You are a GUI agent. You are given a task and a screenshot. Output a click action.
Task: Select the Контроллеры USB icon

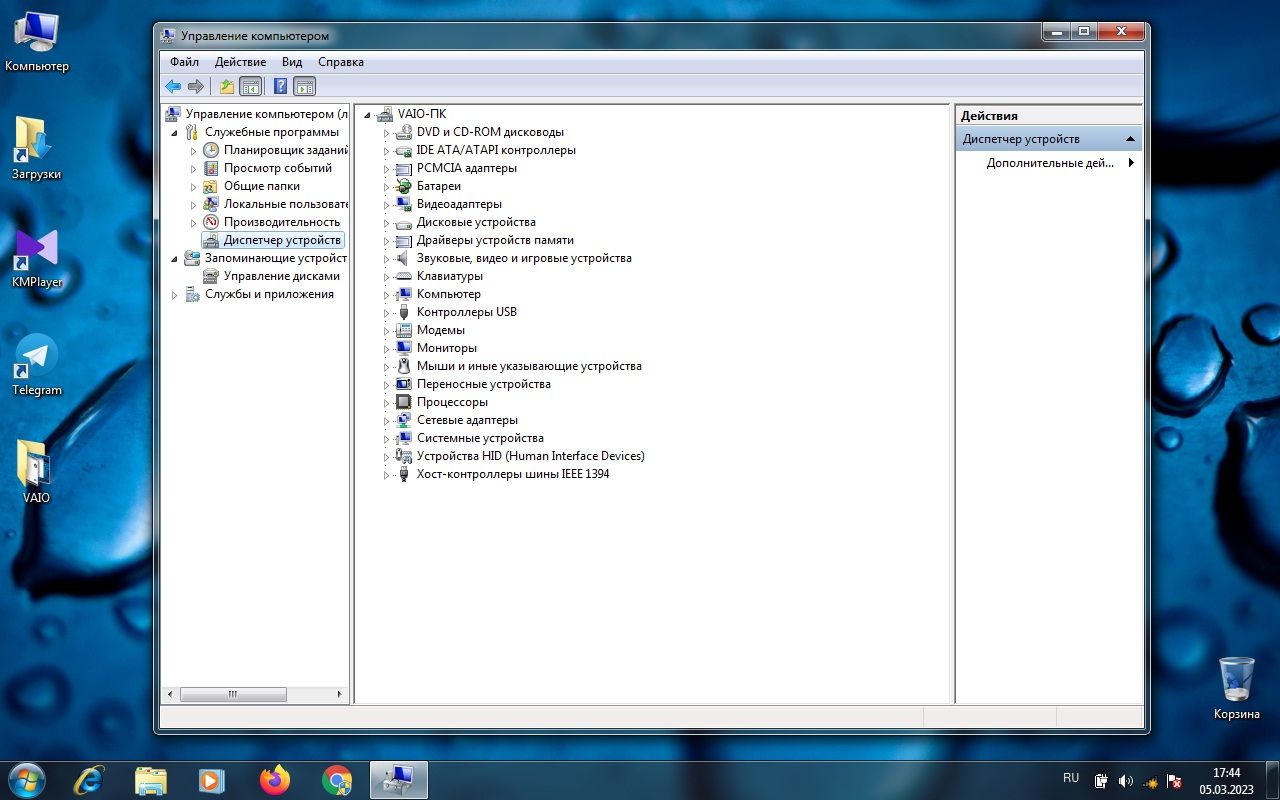coord(404,312)
